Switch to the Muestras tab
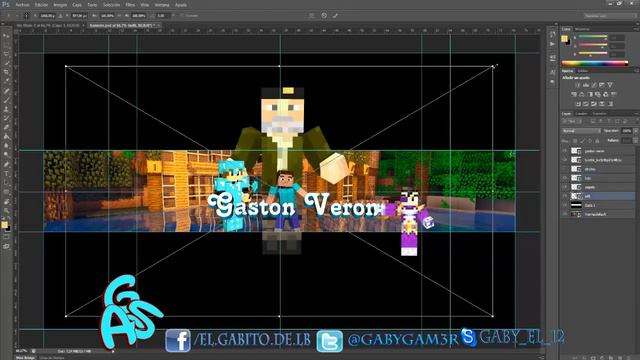The image size is (640, 360). (x=582, y=29)
